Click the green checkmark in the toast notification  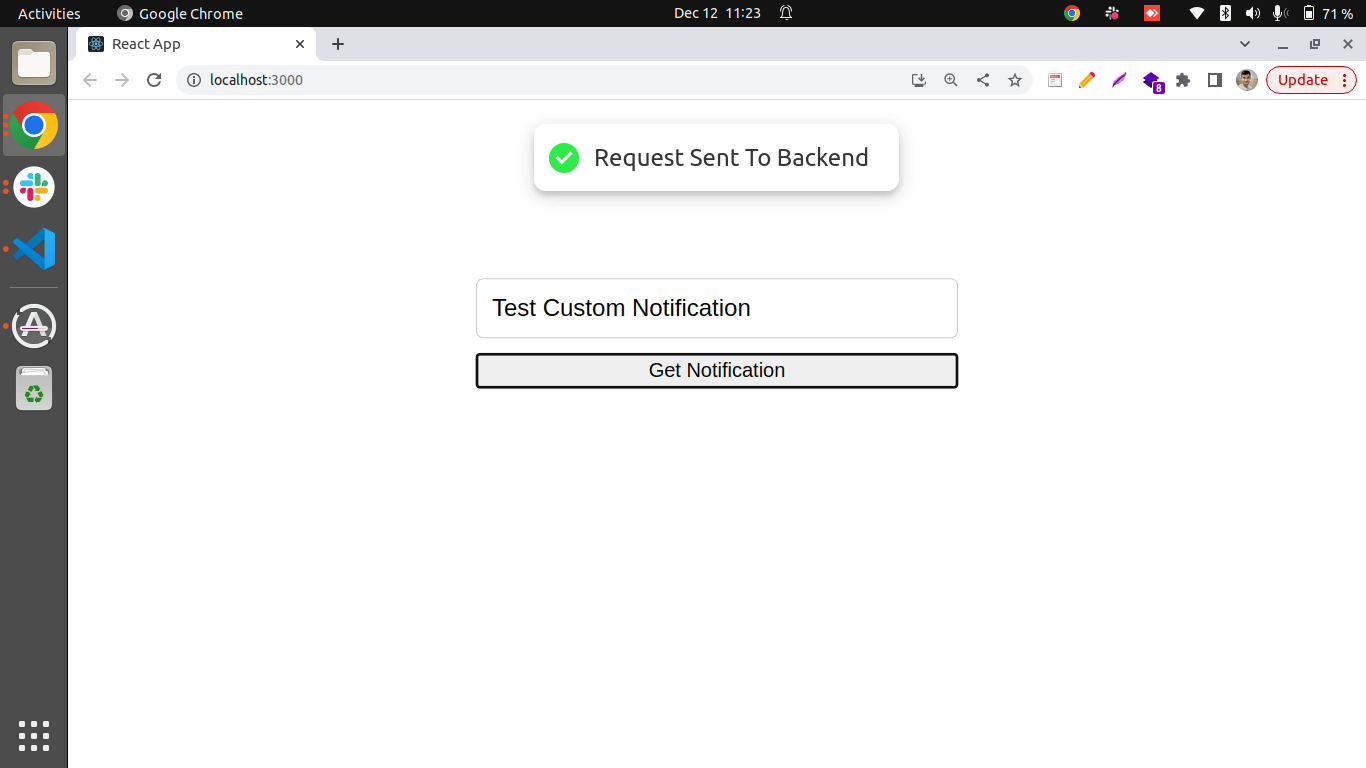563,158
